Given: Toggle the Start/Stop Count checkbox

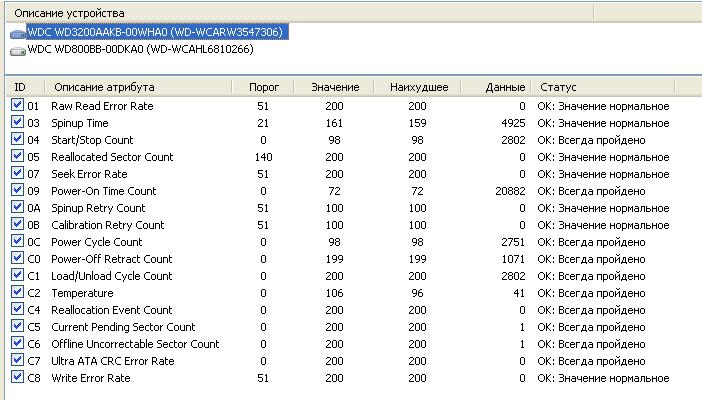Looking at the screenshot, I should pyautogui.click(x=17, y=139).
